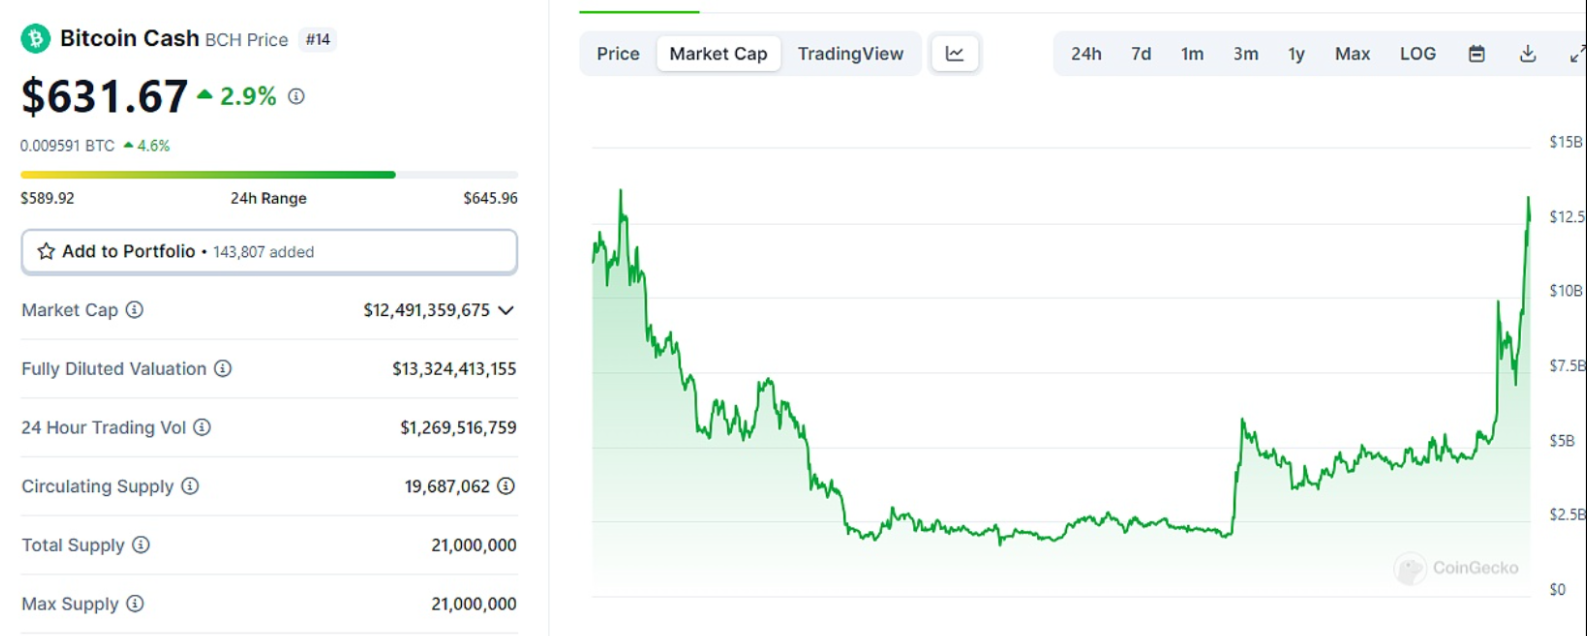
Task: Expand chart to fullscreen
Action: [1576, 54]
